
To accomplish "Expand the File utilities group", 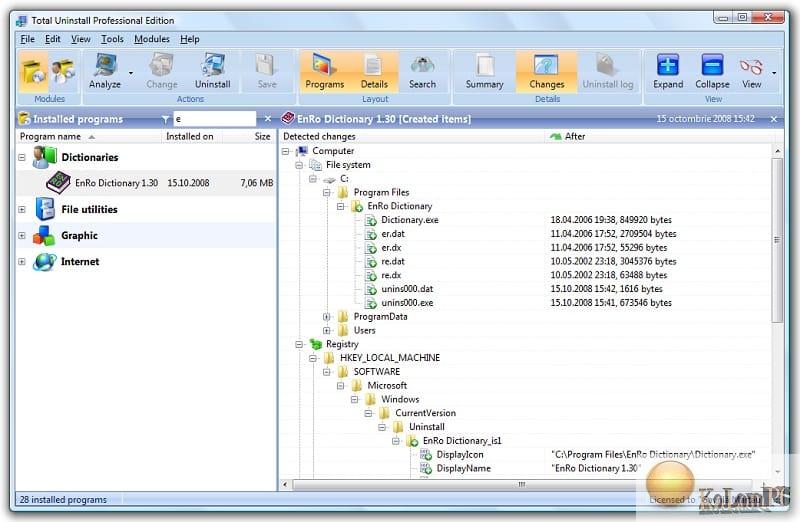I will point(22,209).
